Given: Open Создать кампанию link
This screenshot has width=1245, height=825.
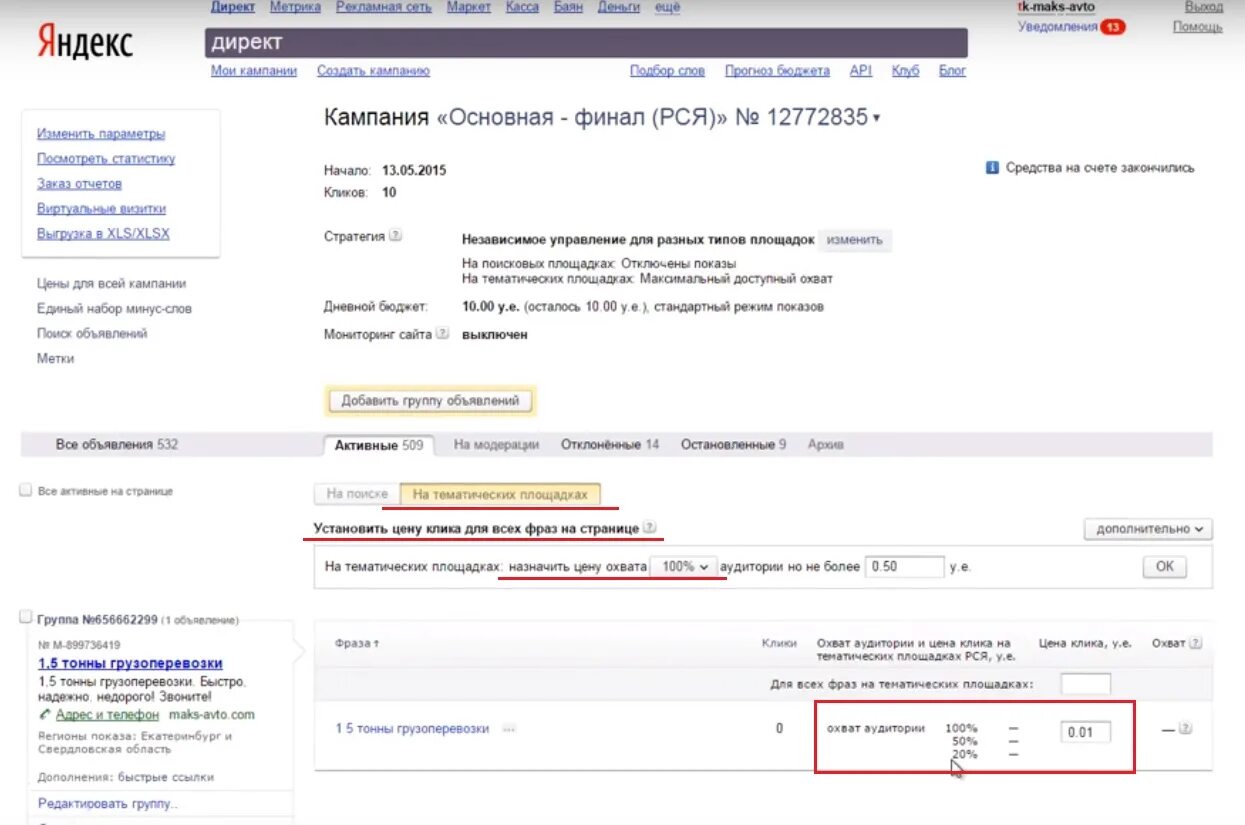Looking at the screenshot, I should point(373,71).
